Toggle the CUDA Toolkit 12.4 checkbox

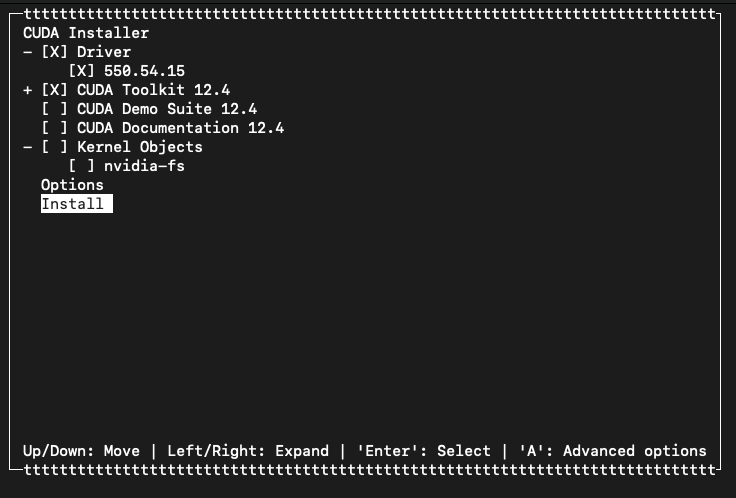point(54,90)
